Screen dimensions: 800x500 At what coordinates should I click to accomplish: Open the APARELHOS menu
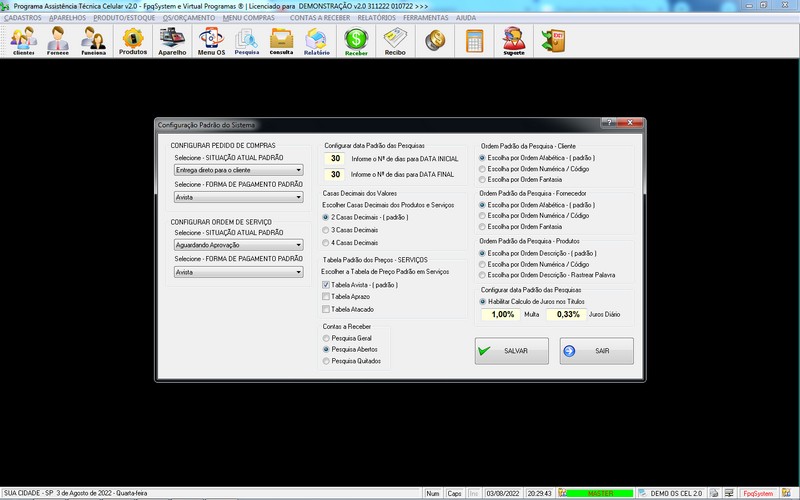[x=67, y=18]
